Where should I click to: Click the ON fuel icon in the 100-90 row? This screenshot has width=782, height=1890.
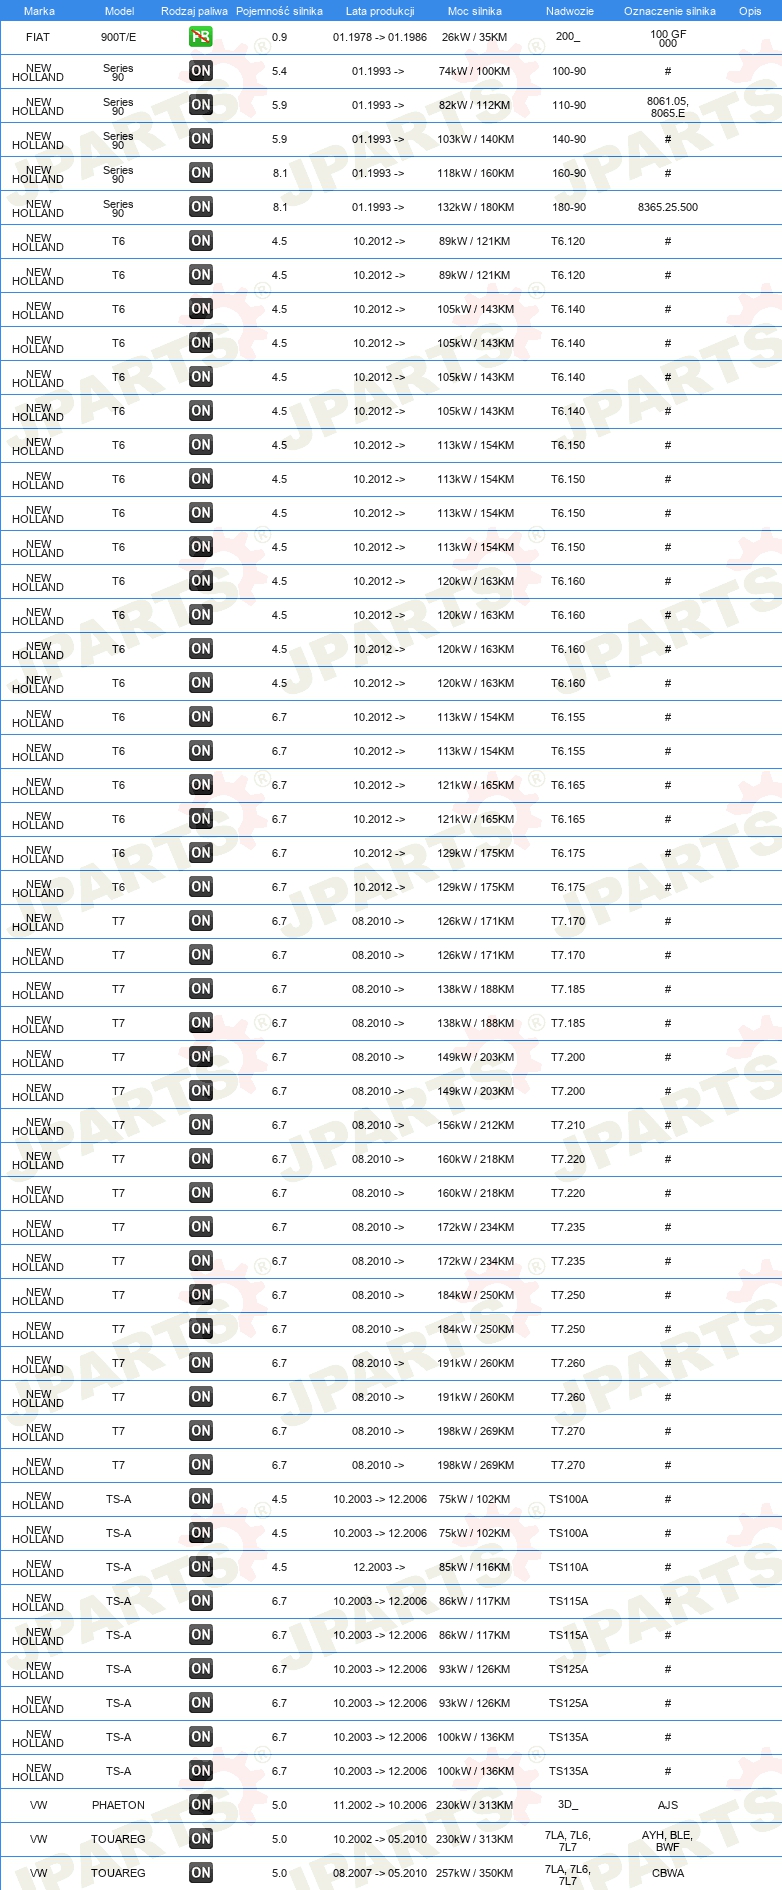tap(201, 71)
